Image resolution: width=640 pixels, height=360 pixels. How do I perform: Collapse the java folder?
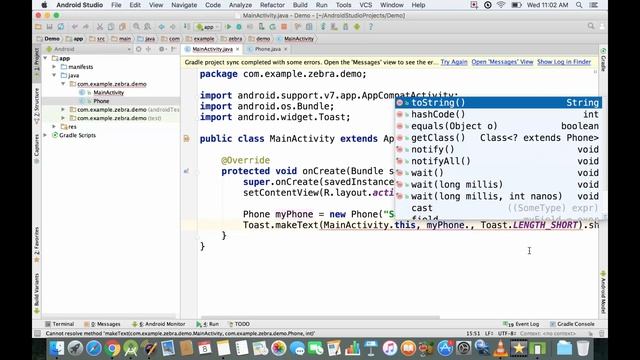(54, 75)
